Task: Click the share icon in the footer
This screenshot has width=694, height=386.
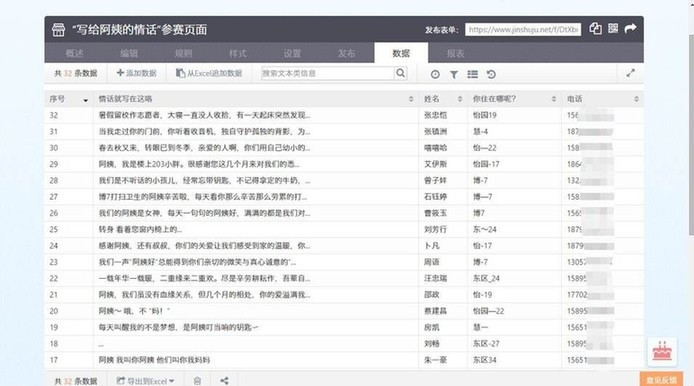Action: click(x=224, y=381)
